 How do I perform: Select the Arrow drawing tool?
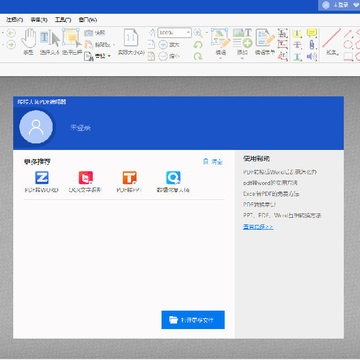[348, 33]
